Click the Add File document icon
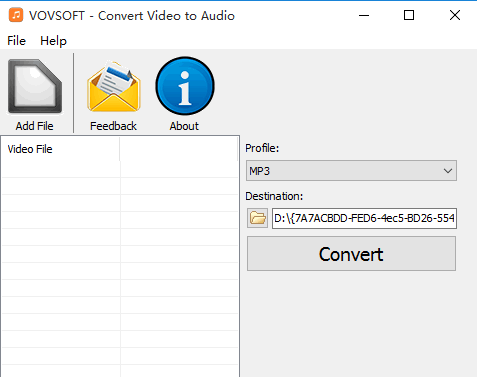 [x=35, y=86]
